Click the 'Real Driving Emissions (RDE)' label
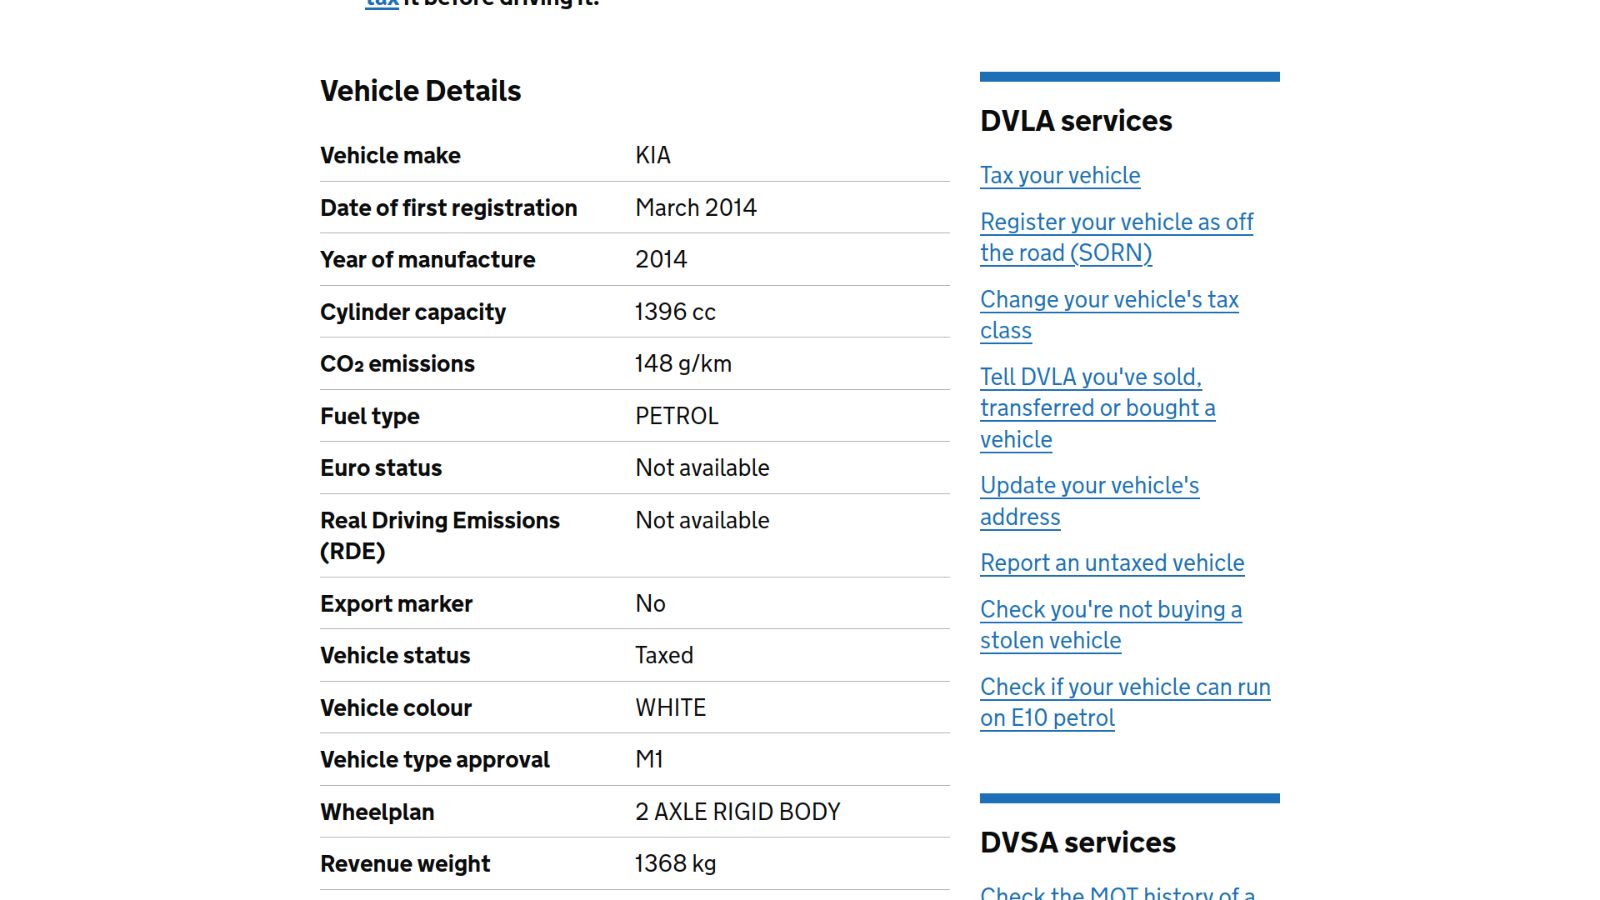1600x900 pixels. tap(440, 536)
